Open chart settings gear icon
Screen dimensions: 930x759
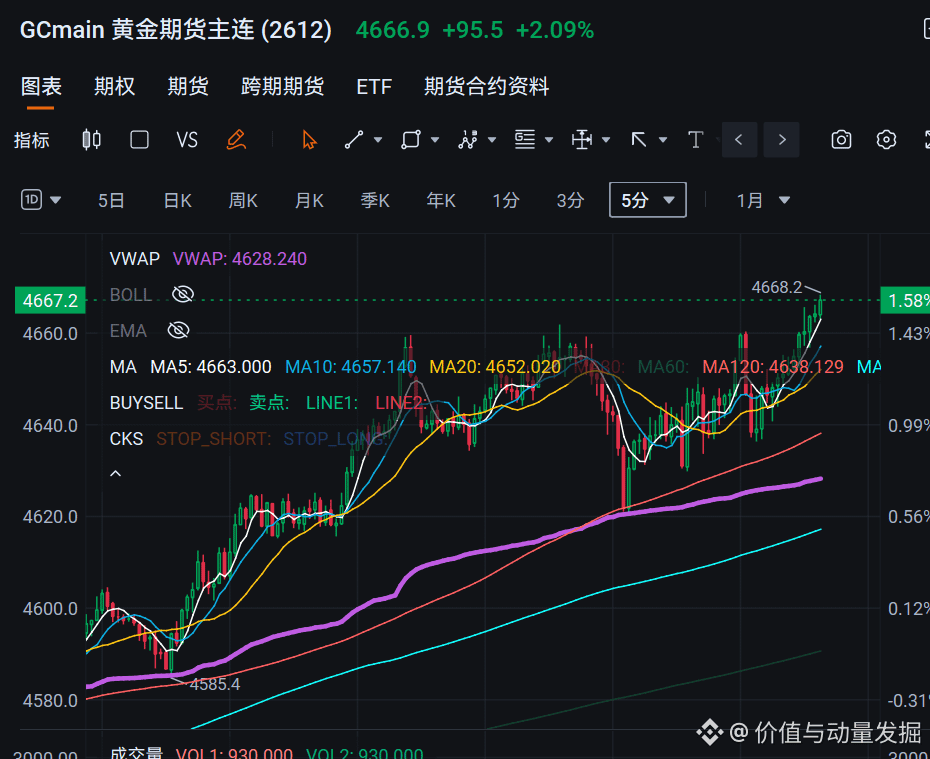(x=886, y=140)
